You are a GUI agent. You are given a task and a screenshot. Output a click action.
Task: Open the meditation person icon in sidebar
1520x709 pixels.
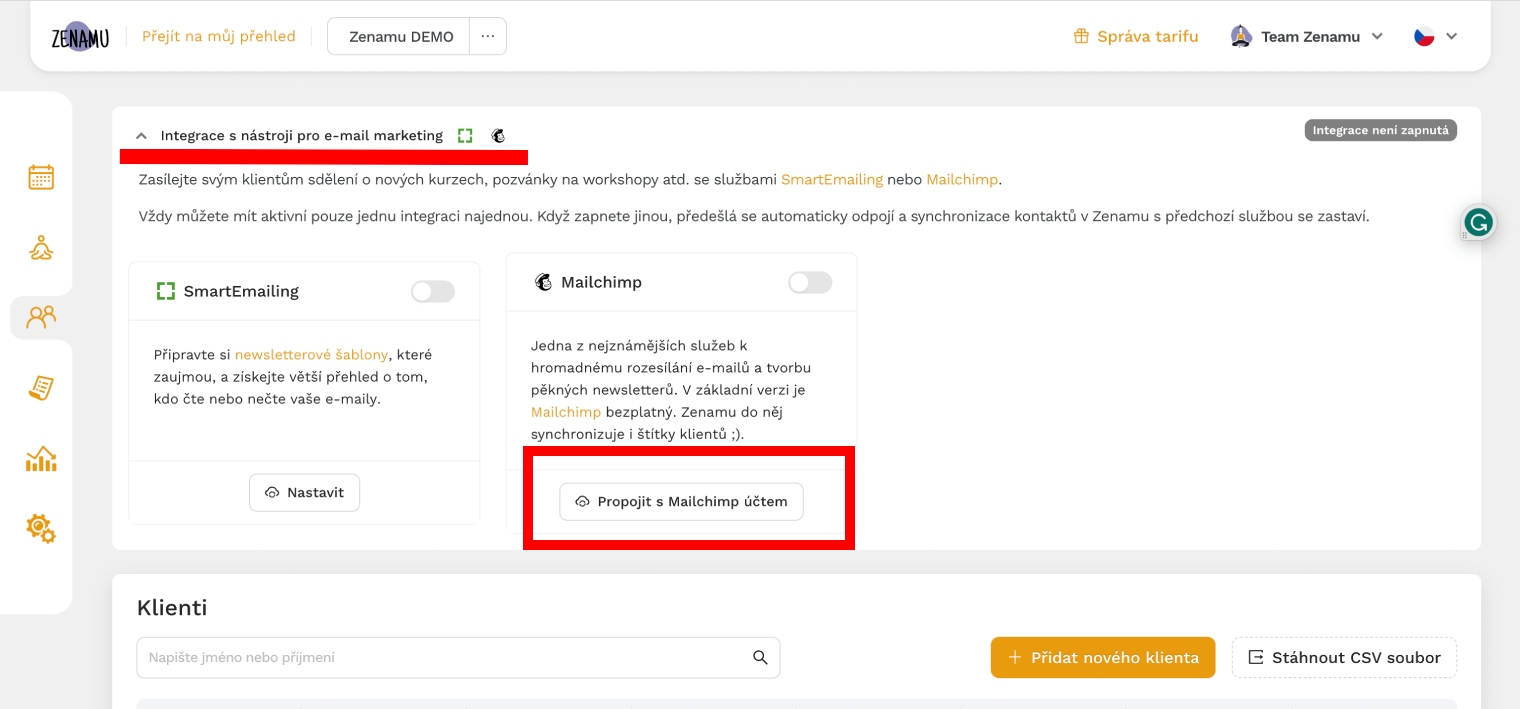point(41,247)
